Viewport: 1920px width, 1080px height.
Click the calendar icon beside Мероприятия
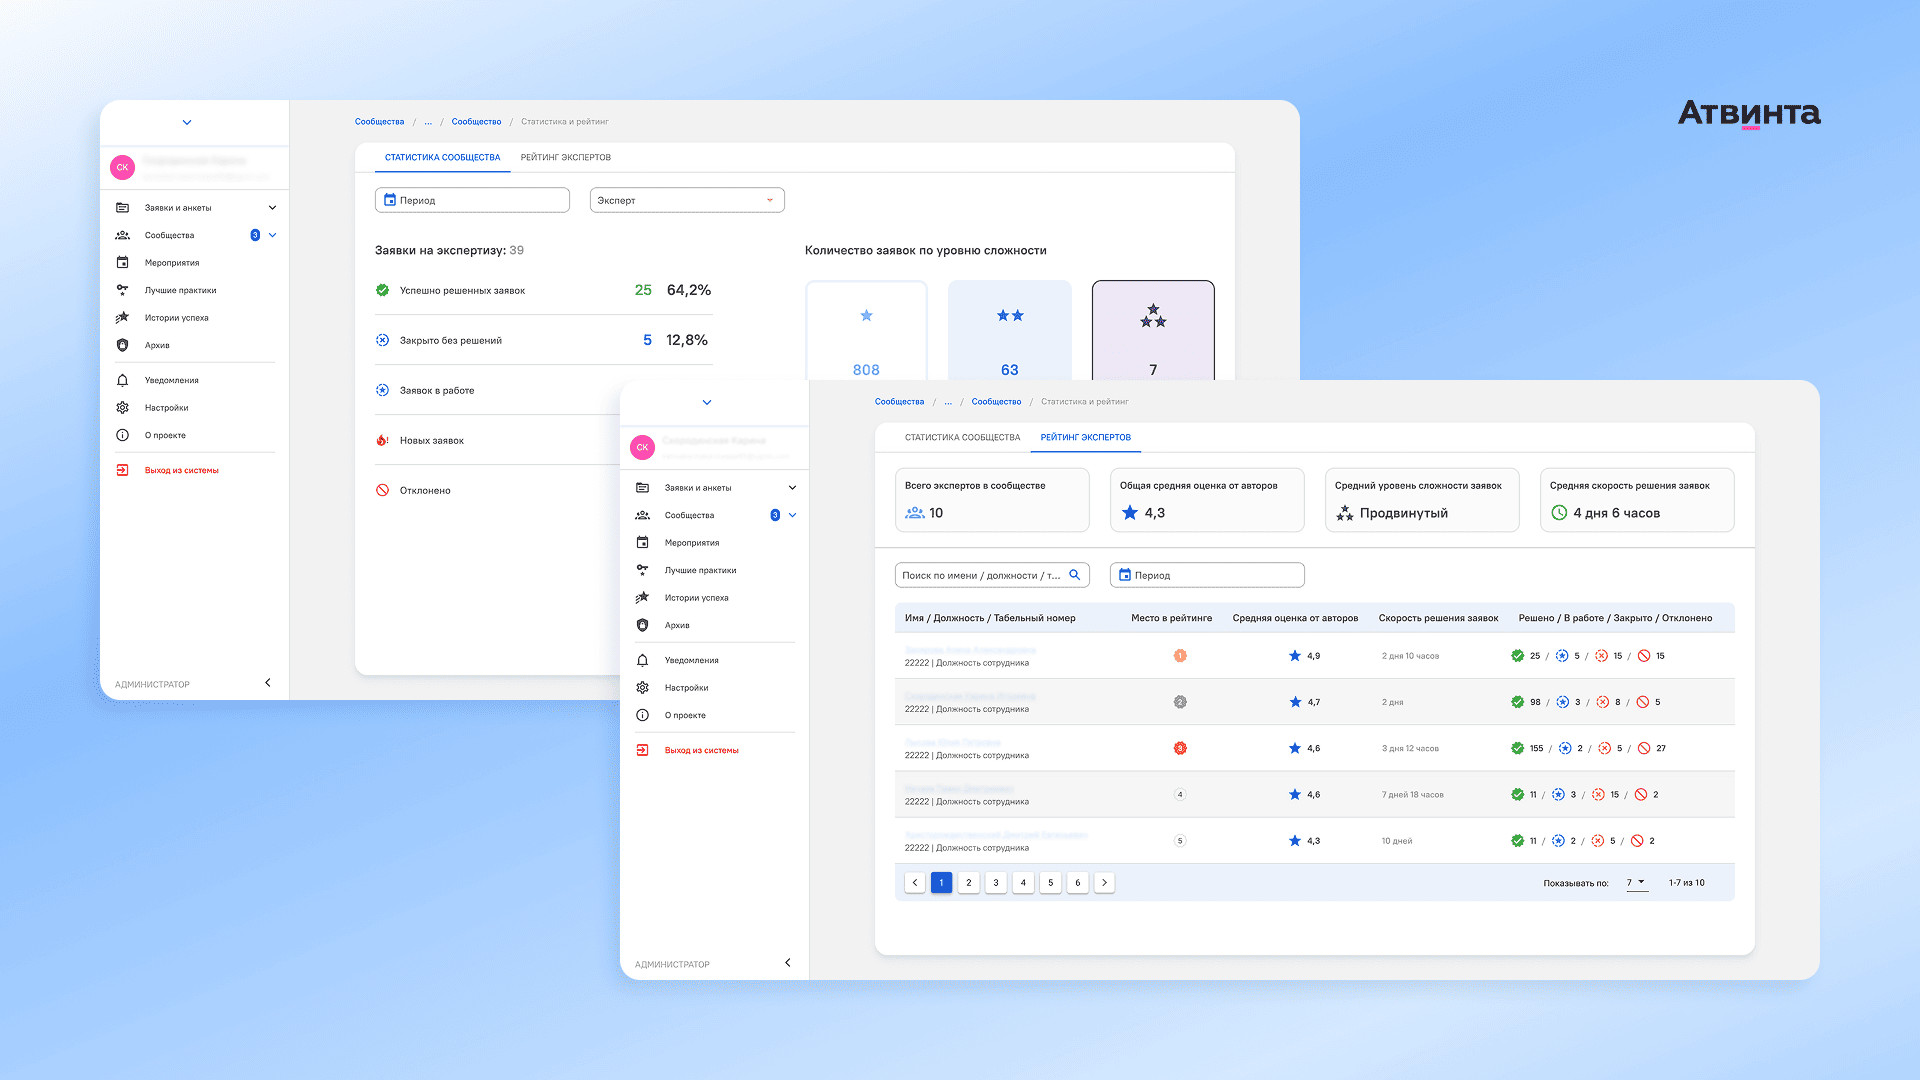[x=642, y=543]
